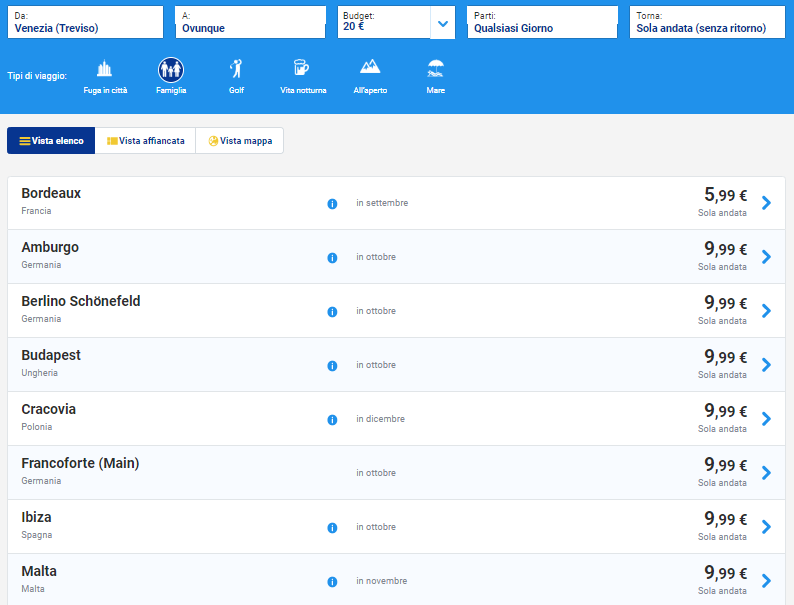794x605 pixels.
Task: Choose the Vita notturna beer mug icon
Action: [301, 70]
